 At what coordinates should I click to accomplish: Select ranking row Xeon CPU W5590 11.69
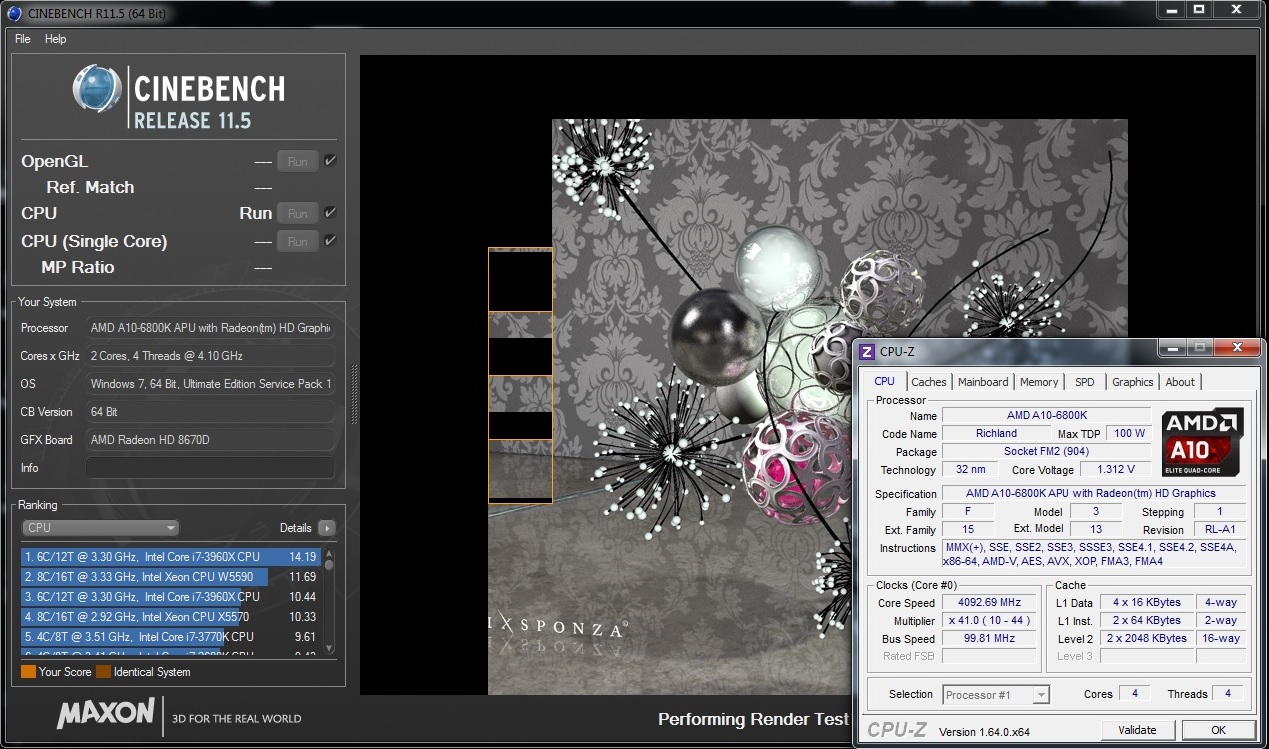point(171,577)
